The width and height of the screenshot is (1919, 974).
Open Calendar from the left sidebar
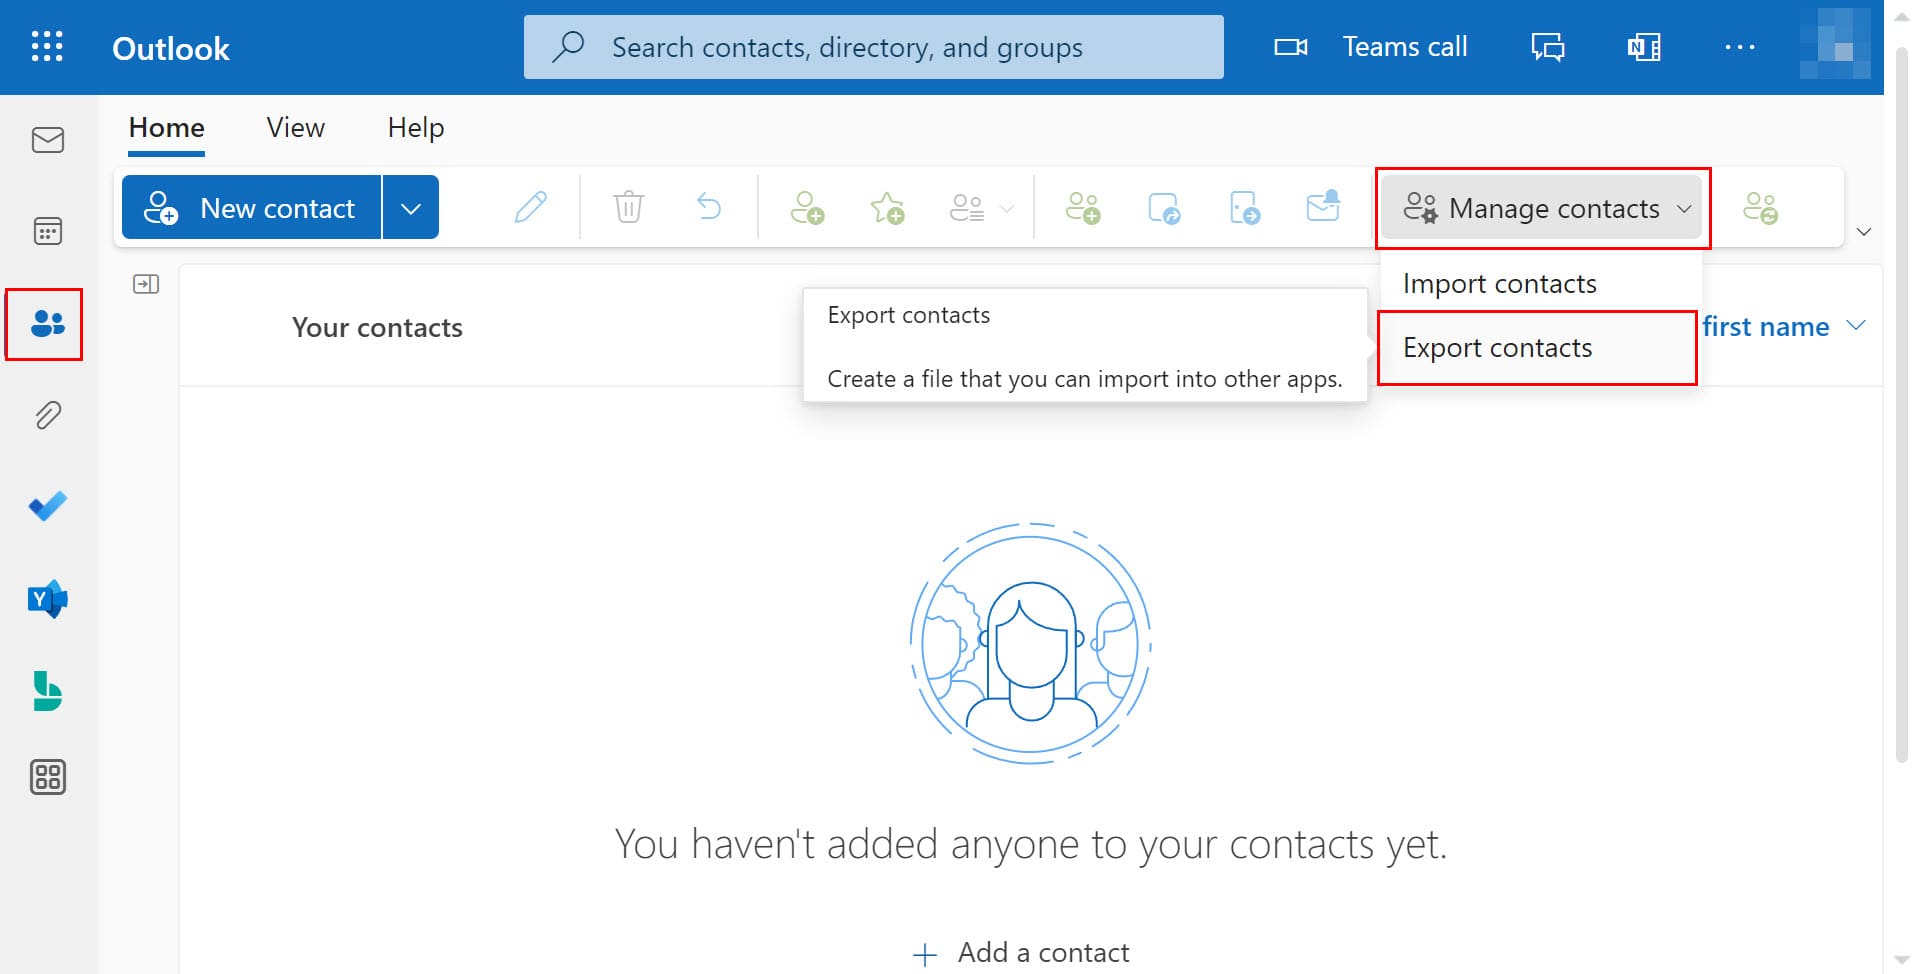point(48,232)
